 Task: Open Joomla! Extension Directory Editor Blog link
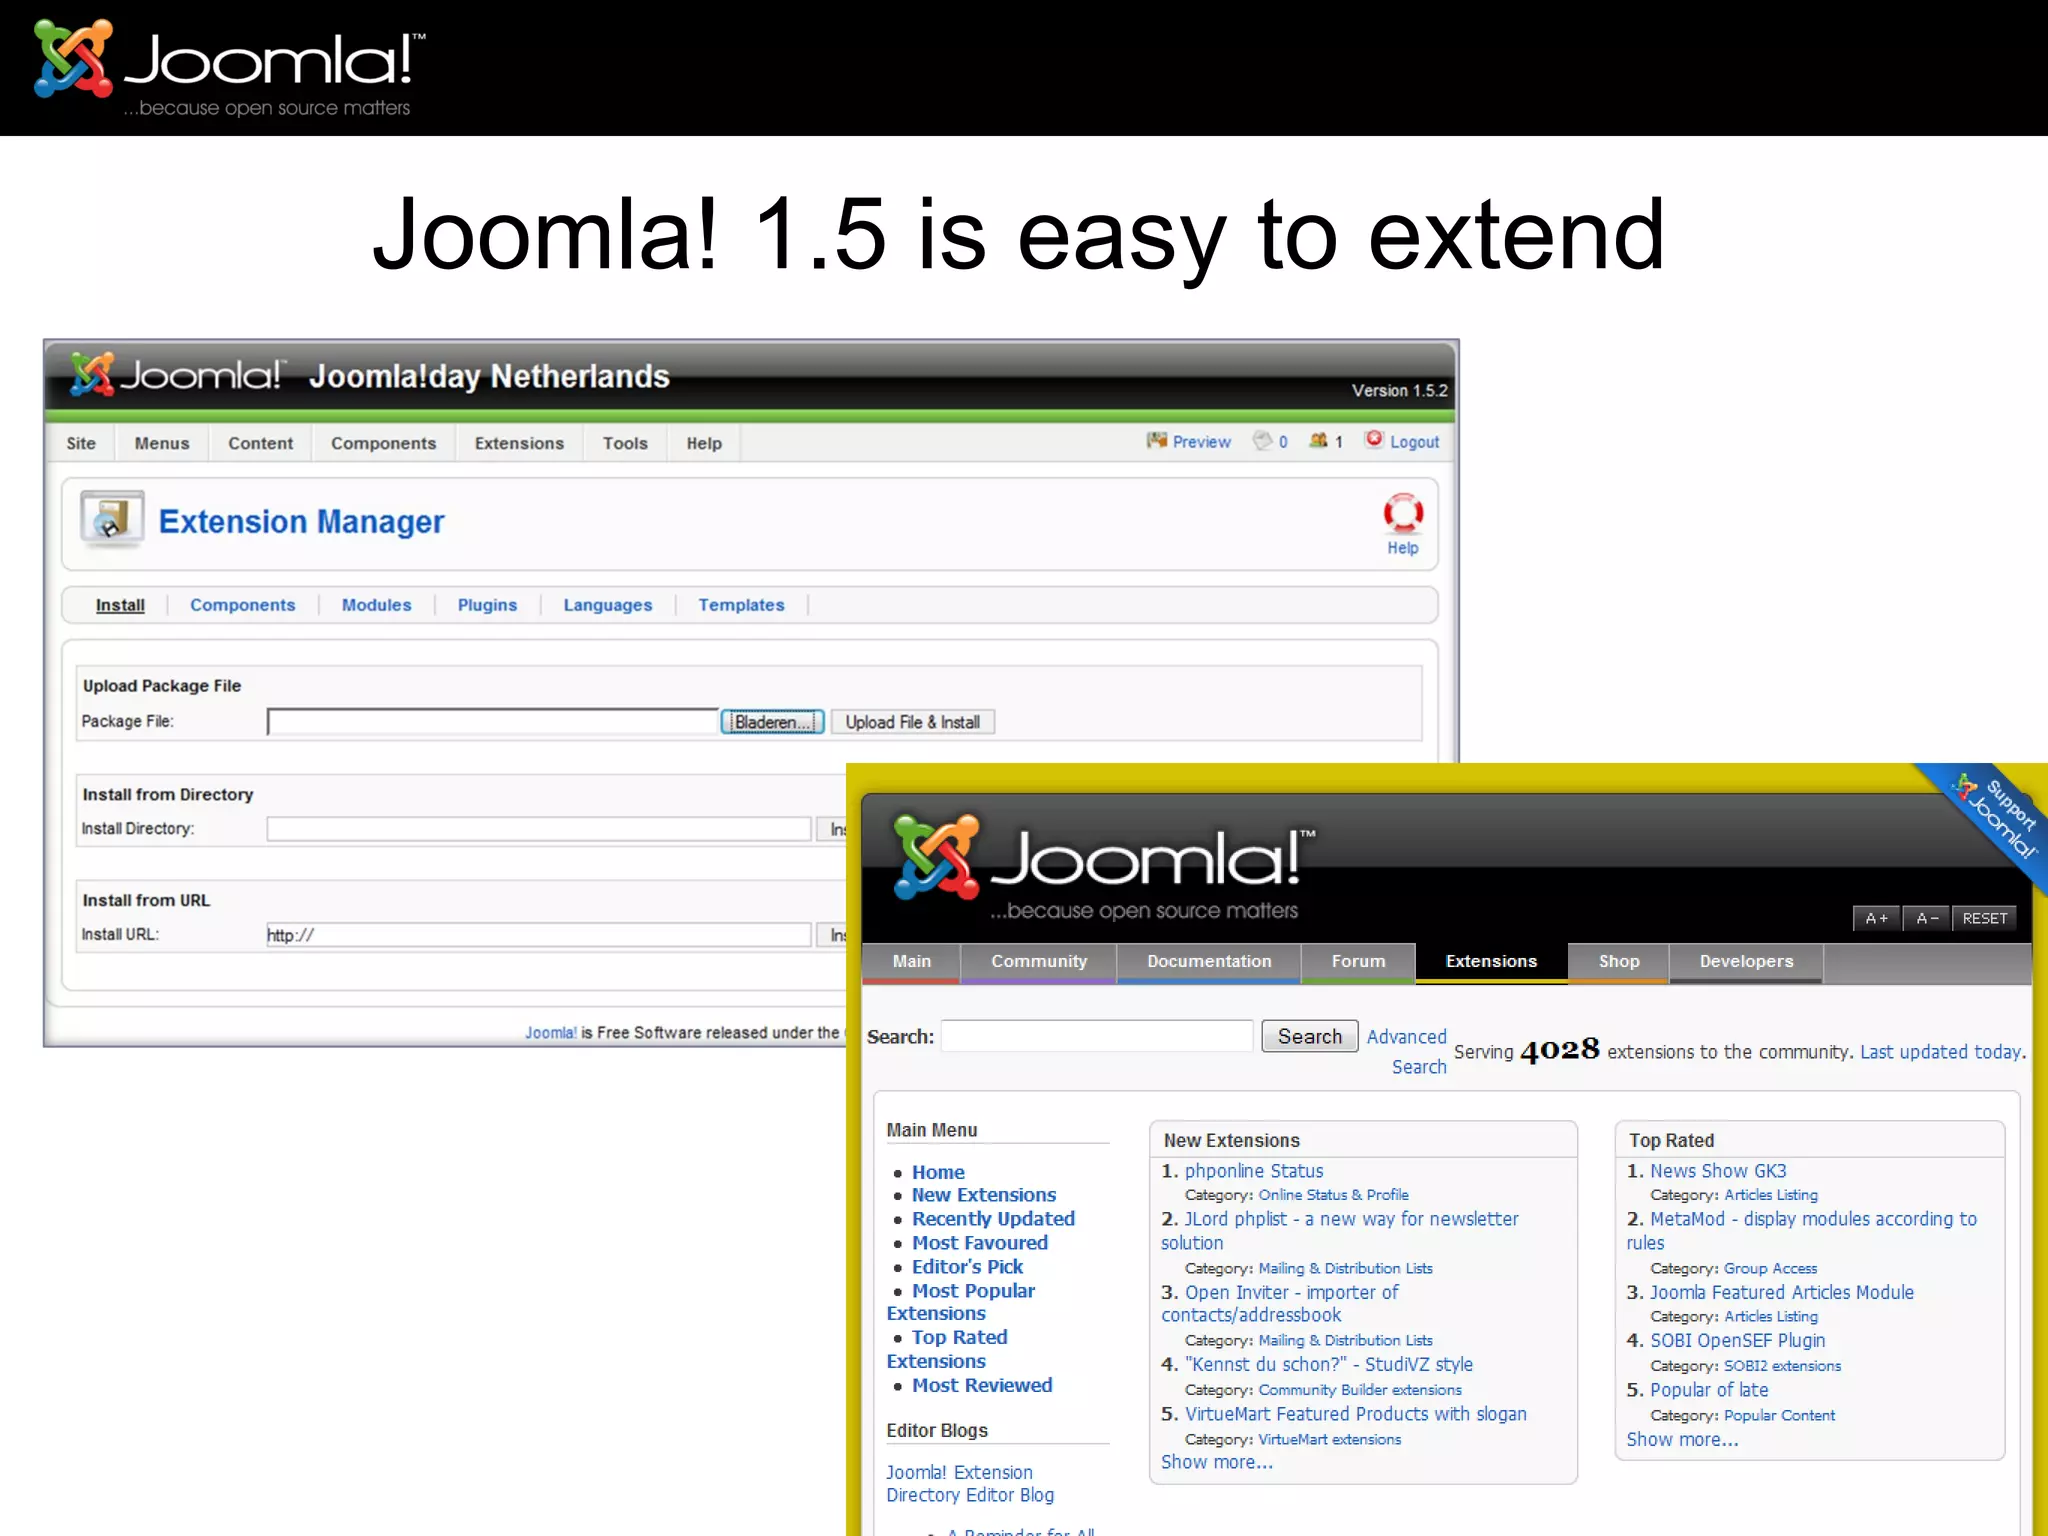[970, 1484]
